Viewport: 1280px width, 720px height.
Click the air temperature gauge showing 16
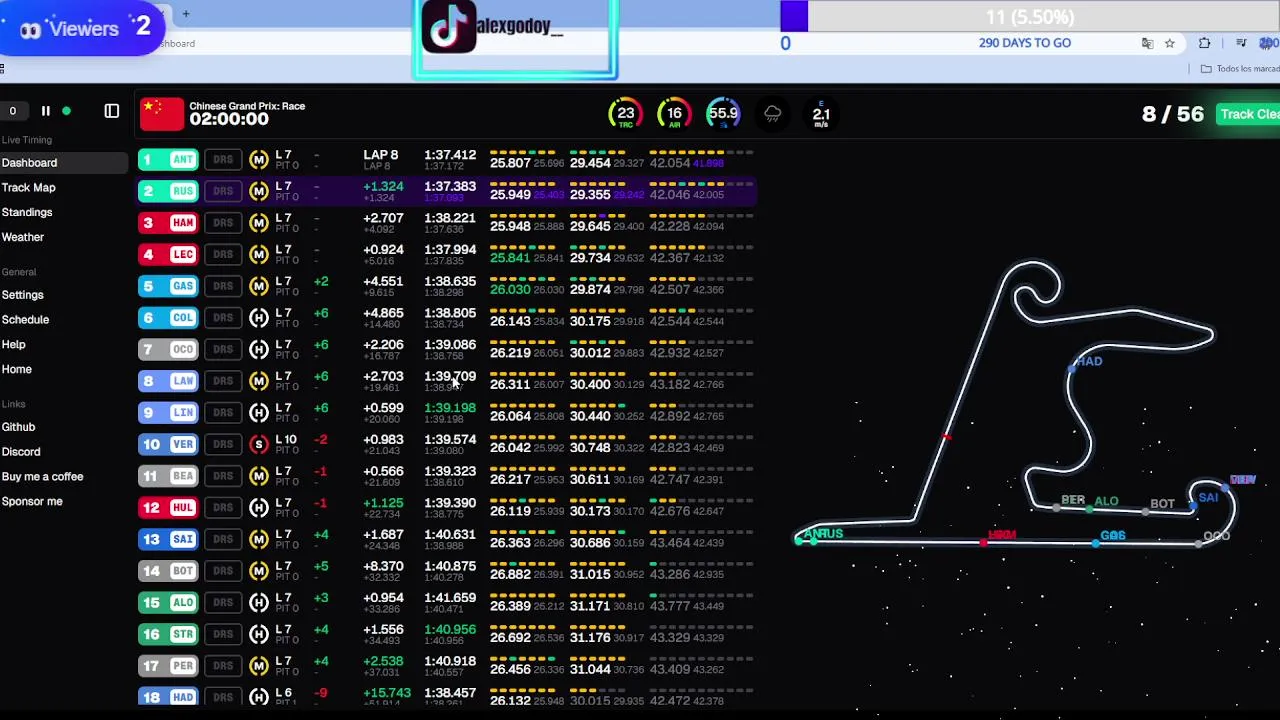click(x=675, y=114)
